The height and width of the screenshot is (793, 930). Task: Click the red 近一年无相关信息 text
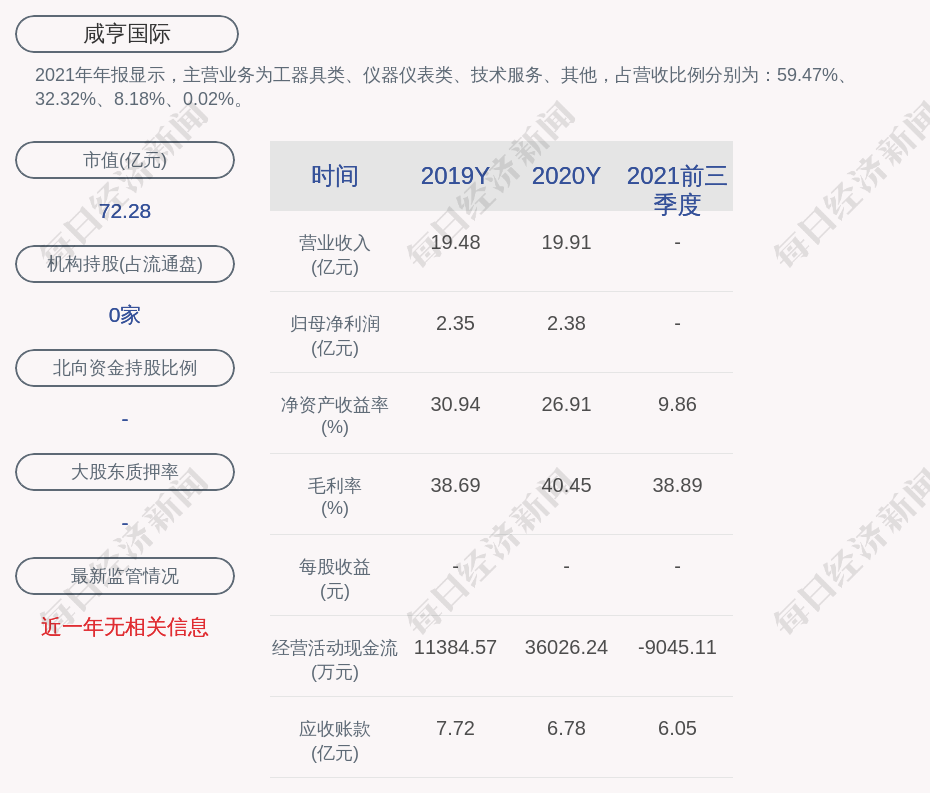click(125, 627)
